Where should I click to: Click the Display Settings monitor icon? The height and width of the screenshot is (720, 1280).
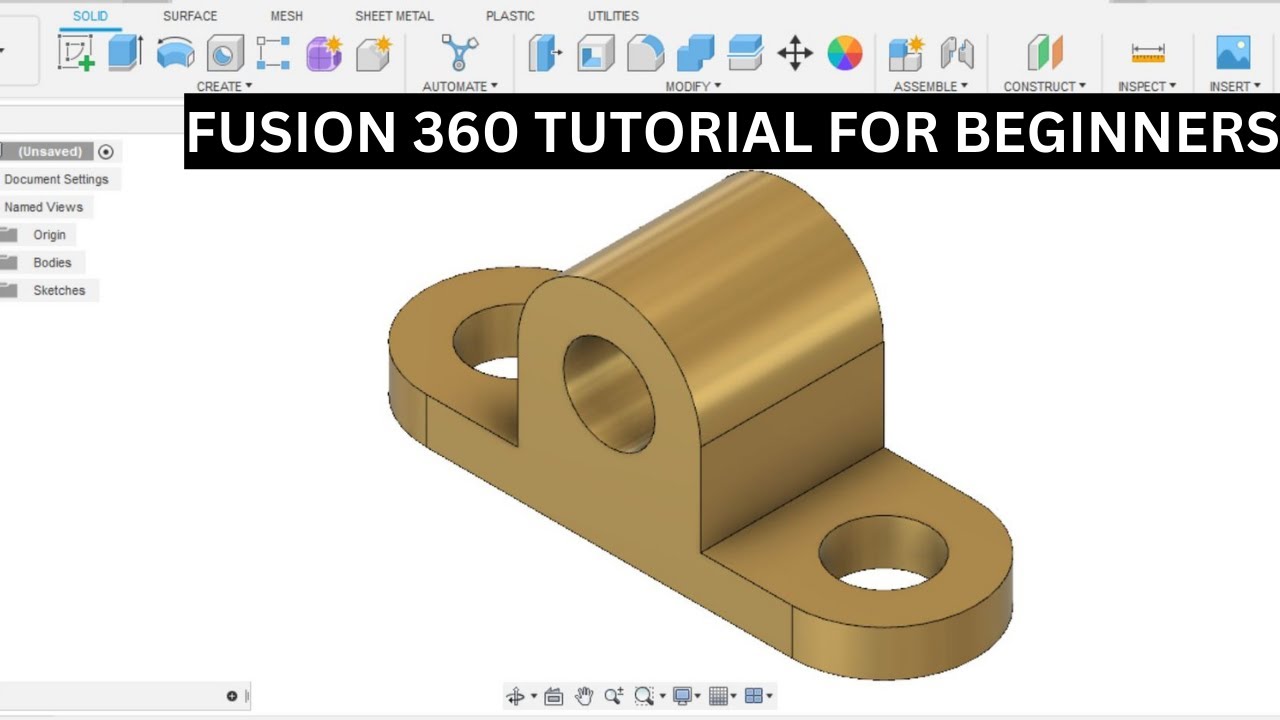point(683,696)
